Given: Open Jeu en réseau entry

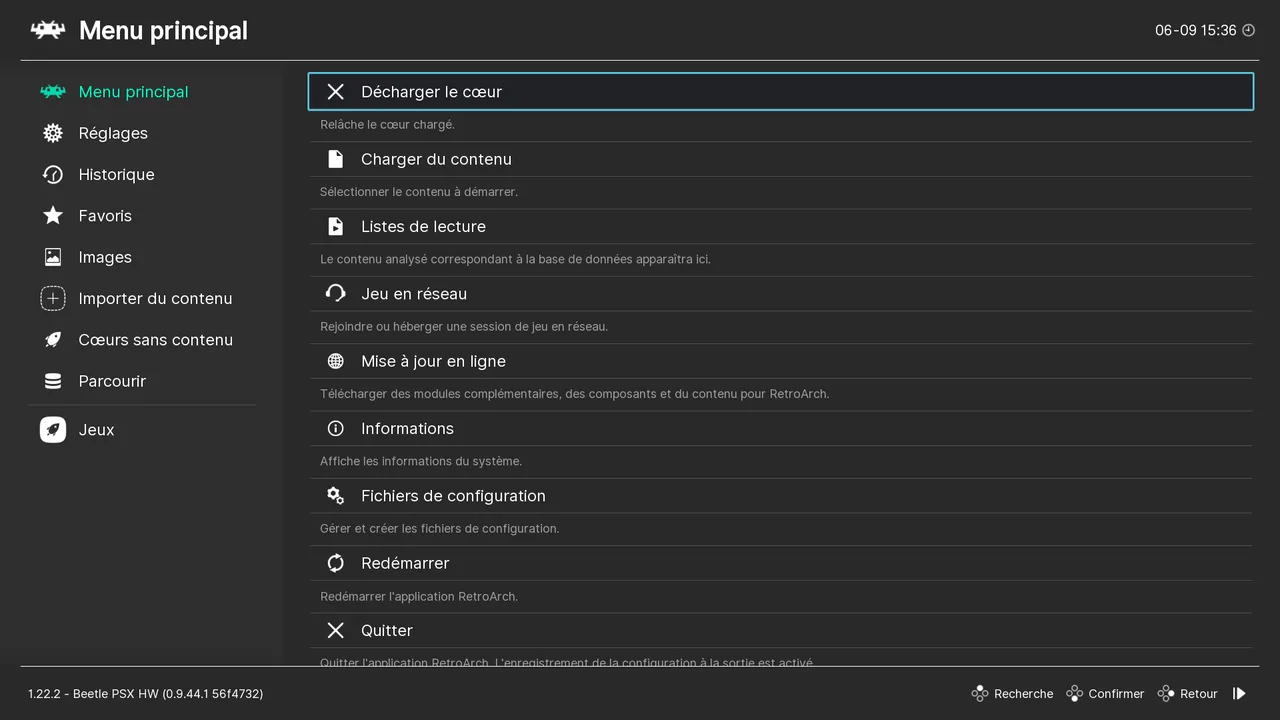Looking at the screenshot, I should click(x=780, y=294).
